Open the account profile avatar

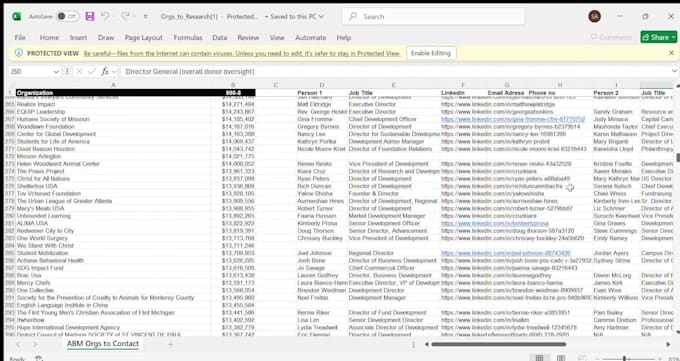point(594,16)
